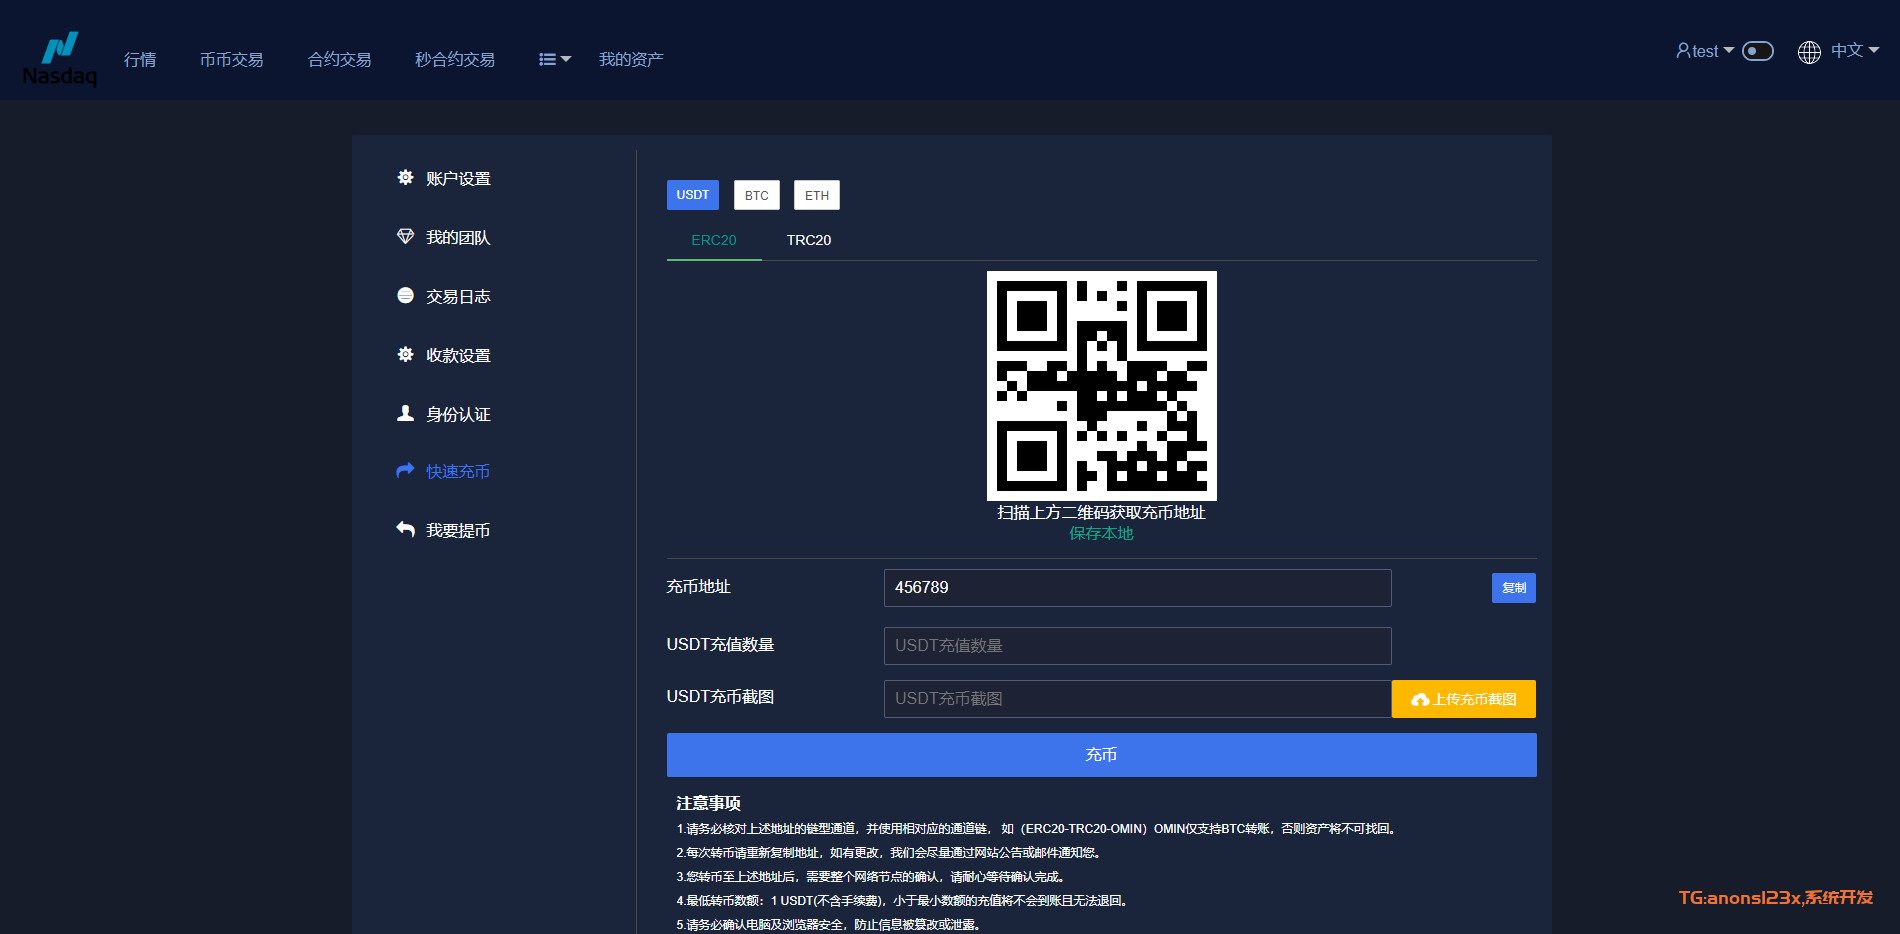
Task: Click the 扫描上方二维码获取充币地址 caption
Action: coord(1102,512)
